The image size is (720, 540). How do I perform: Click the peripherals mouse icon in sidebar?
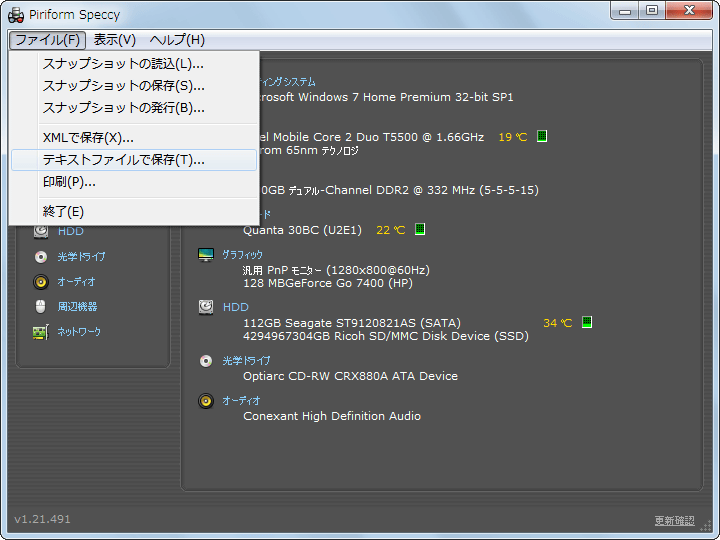coord(40,307)
